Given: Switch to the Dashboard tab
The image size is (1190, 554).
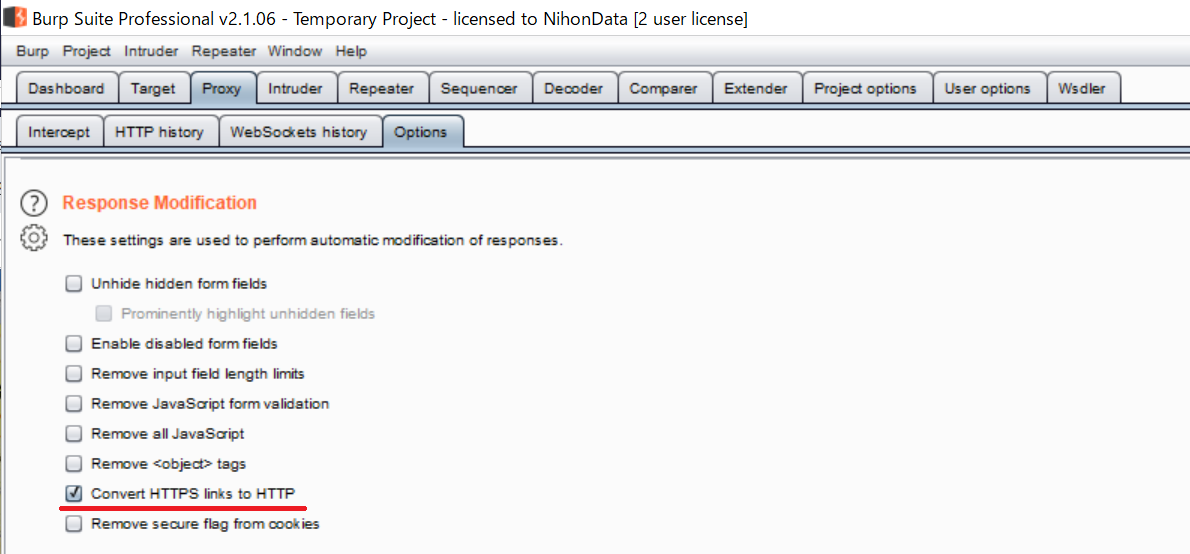Looking at the screenshot, I should coord(67,88).
